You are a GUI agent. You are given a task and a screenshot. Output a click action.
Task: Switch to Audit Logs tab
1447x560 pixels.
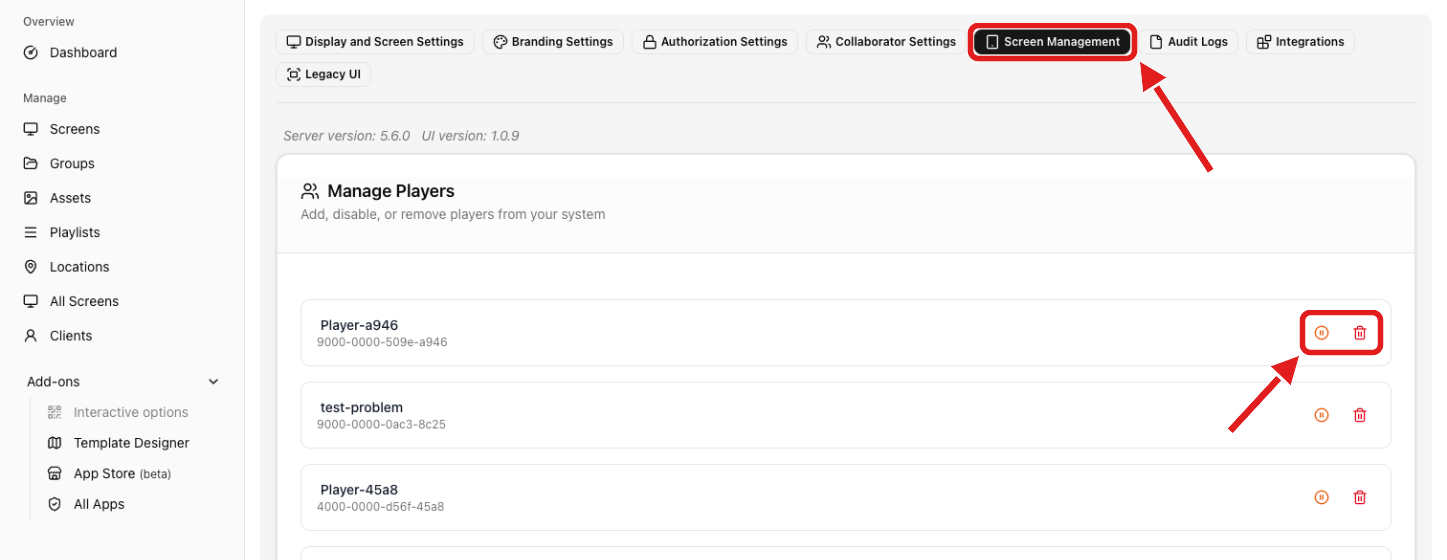[x=1189, y=42]
